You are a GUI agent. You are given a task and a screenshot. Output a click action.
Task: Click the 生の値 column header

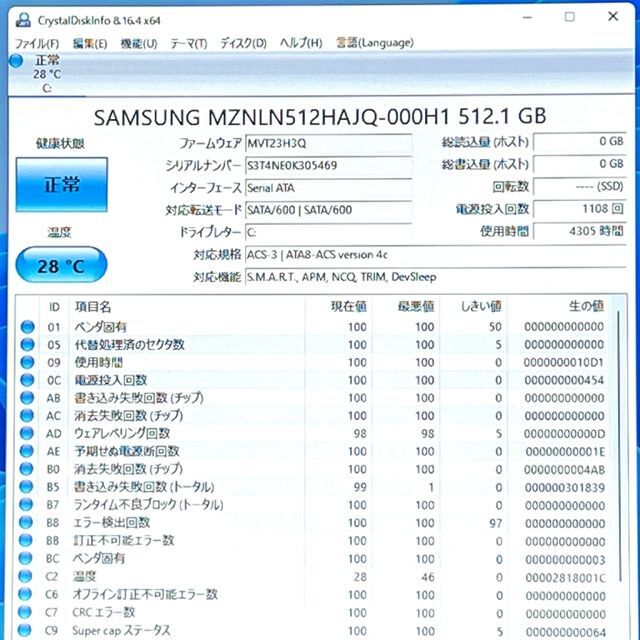[586, 306]
